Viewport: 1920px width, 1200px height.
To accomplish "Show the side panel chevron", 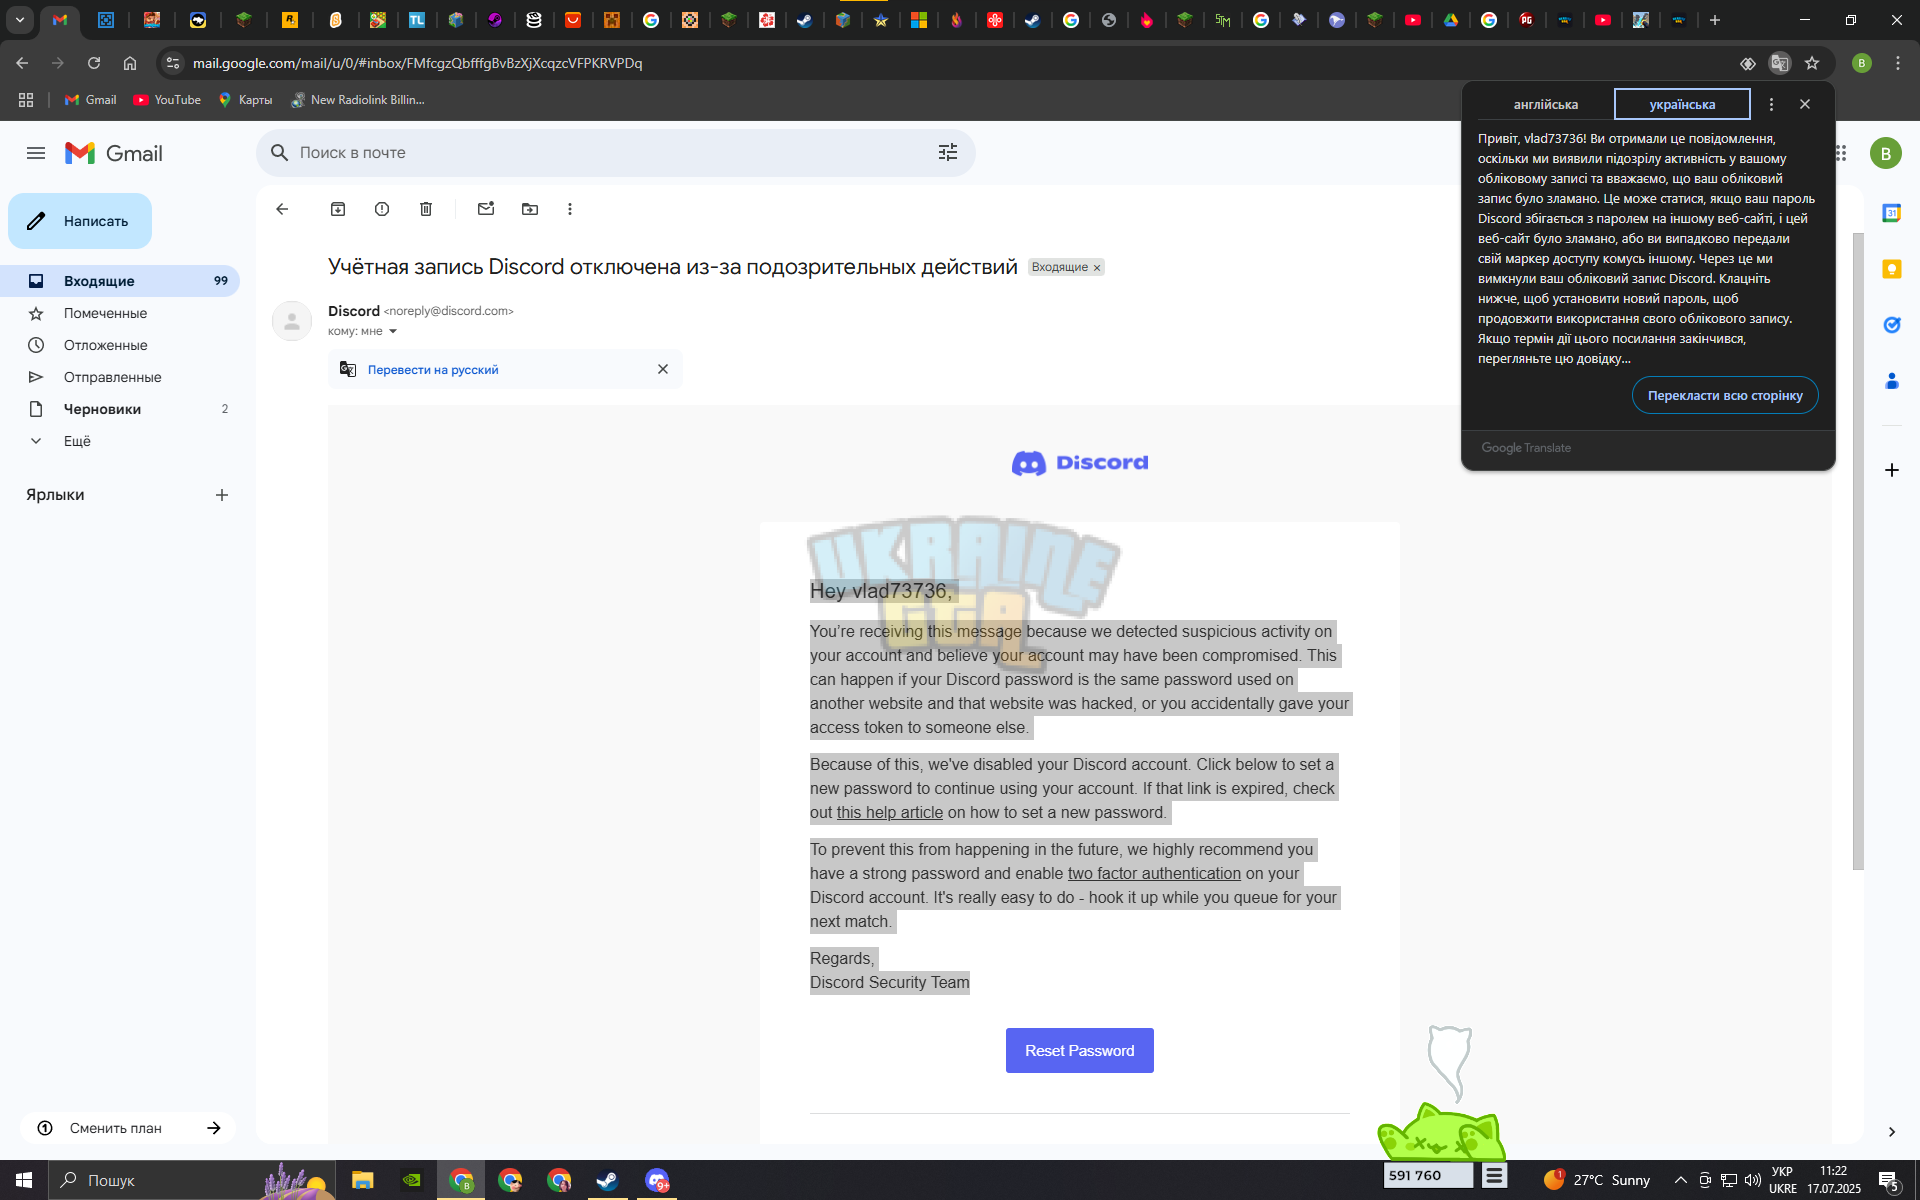I will 1891,1132.
